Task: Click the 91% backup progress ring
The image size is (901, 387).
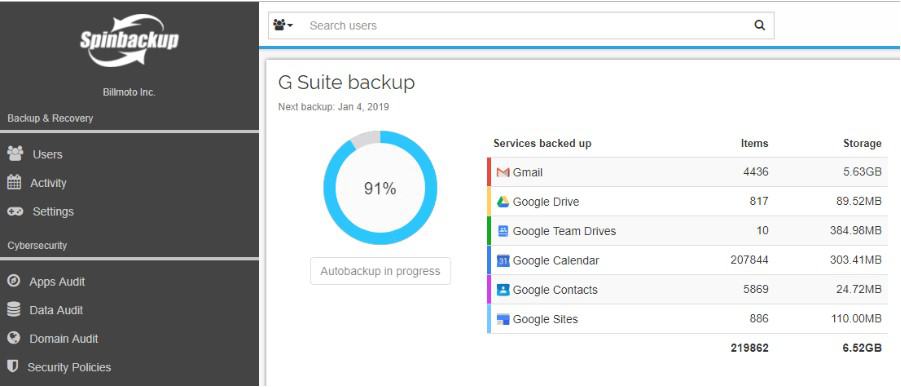Action: pos(380,188)
